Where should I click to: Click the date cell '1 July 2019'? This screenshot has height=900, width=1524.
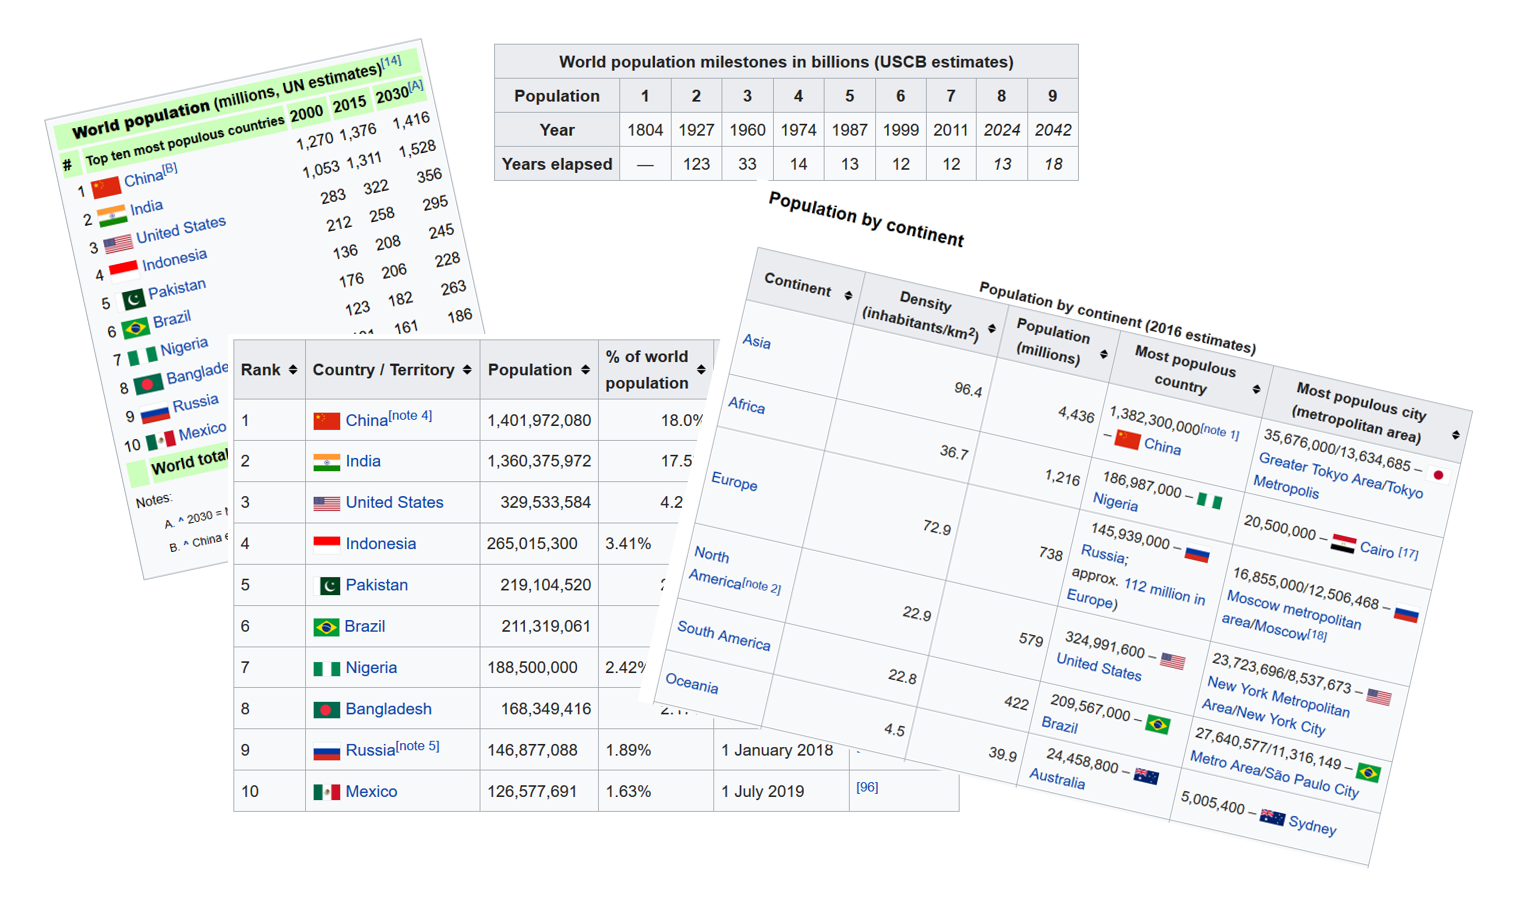[762, 792]
